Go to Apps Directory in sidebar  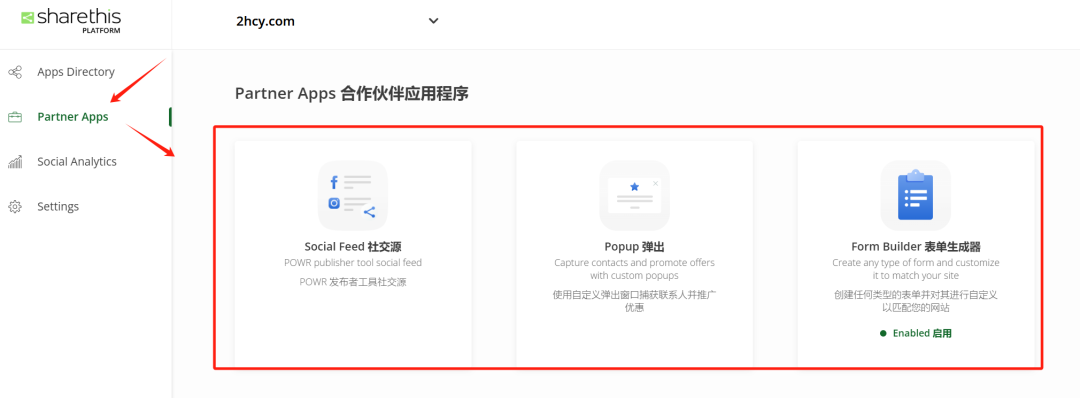(x=76, y=72)
